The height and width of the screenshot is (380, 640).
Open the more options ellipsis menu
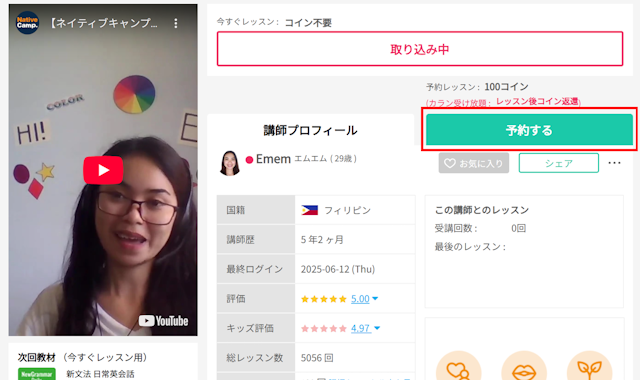coord(614,163)
